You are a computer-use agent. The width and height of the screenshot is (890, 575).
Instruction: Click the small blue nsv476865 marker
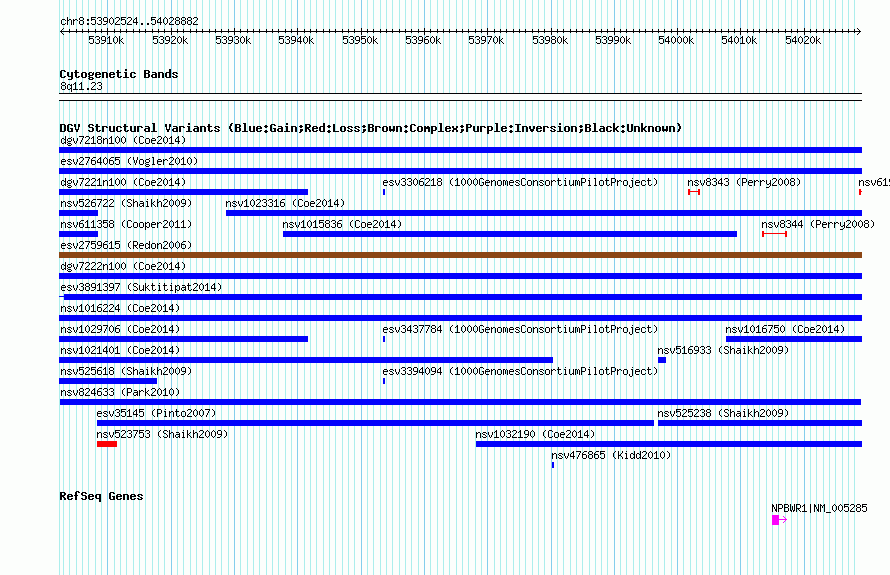tap(553, 465)
